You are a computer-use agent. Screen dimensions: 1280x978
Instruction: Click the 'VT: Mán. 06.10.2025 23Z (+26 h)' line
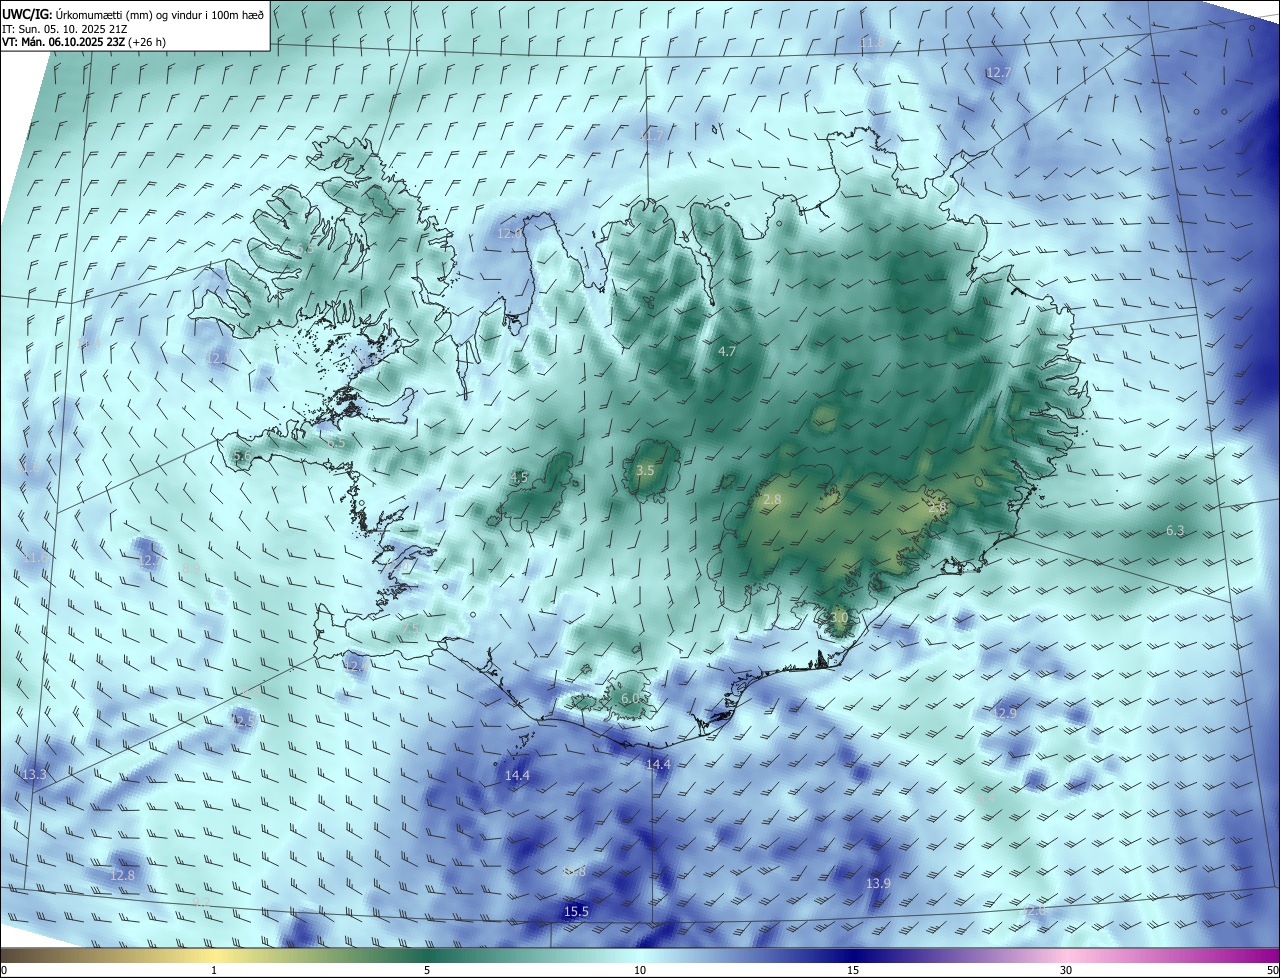point(84,43)
